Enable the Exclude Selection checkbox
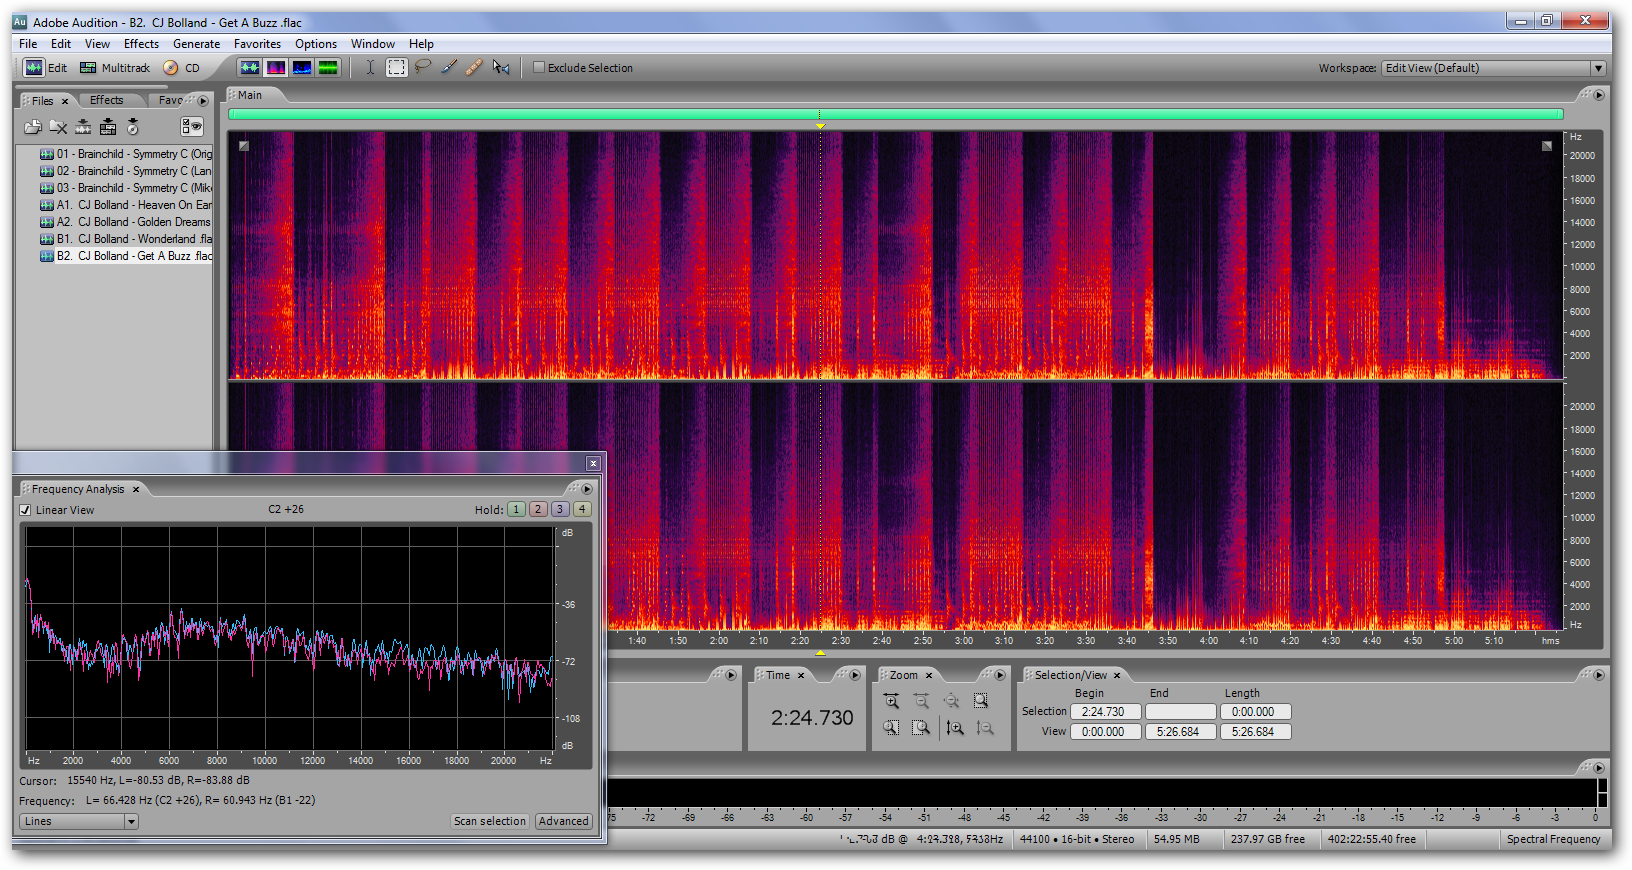This screenshot has height=870, width=1632. point(539,68)
